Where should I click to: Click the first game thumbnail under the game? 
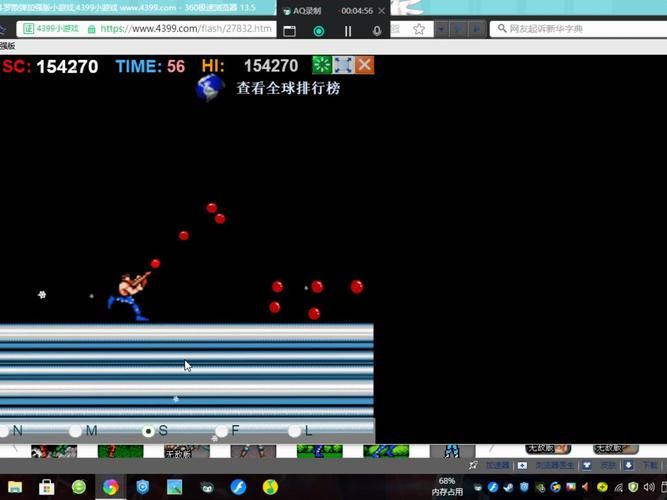[x=54, y=451]
